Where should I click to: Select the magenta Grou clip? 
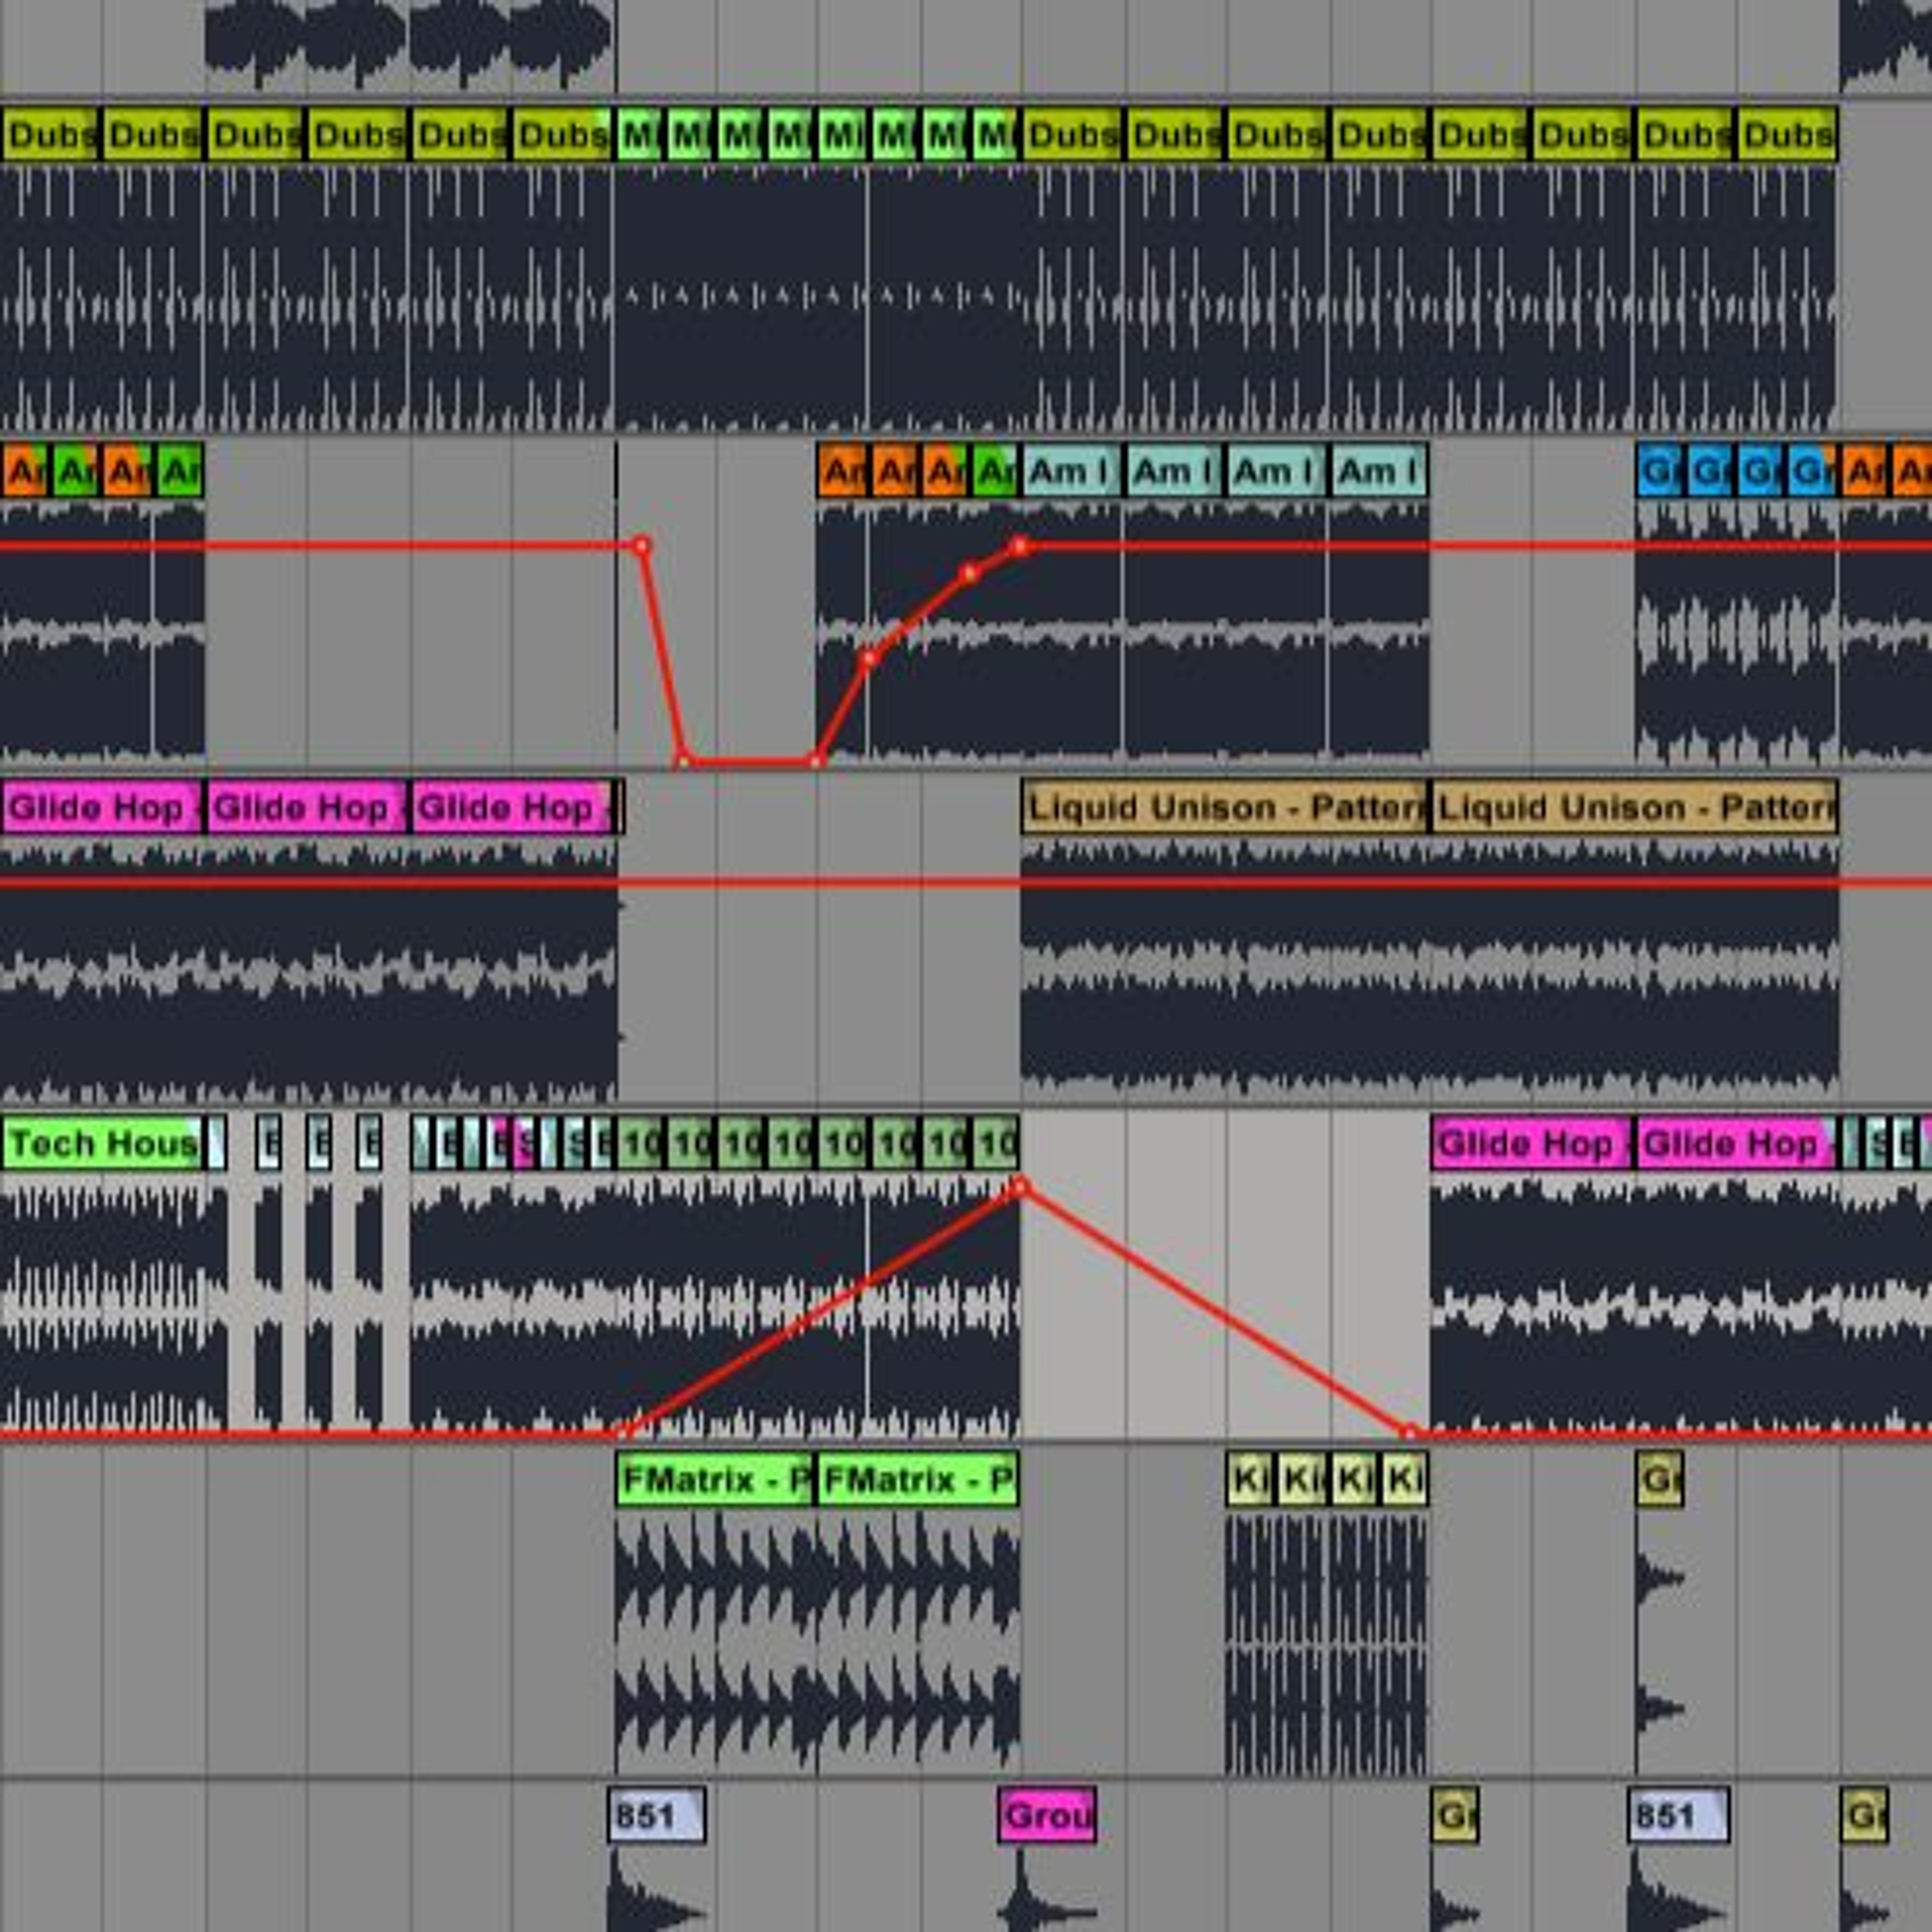click(x=1047, y=1816)
